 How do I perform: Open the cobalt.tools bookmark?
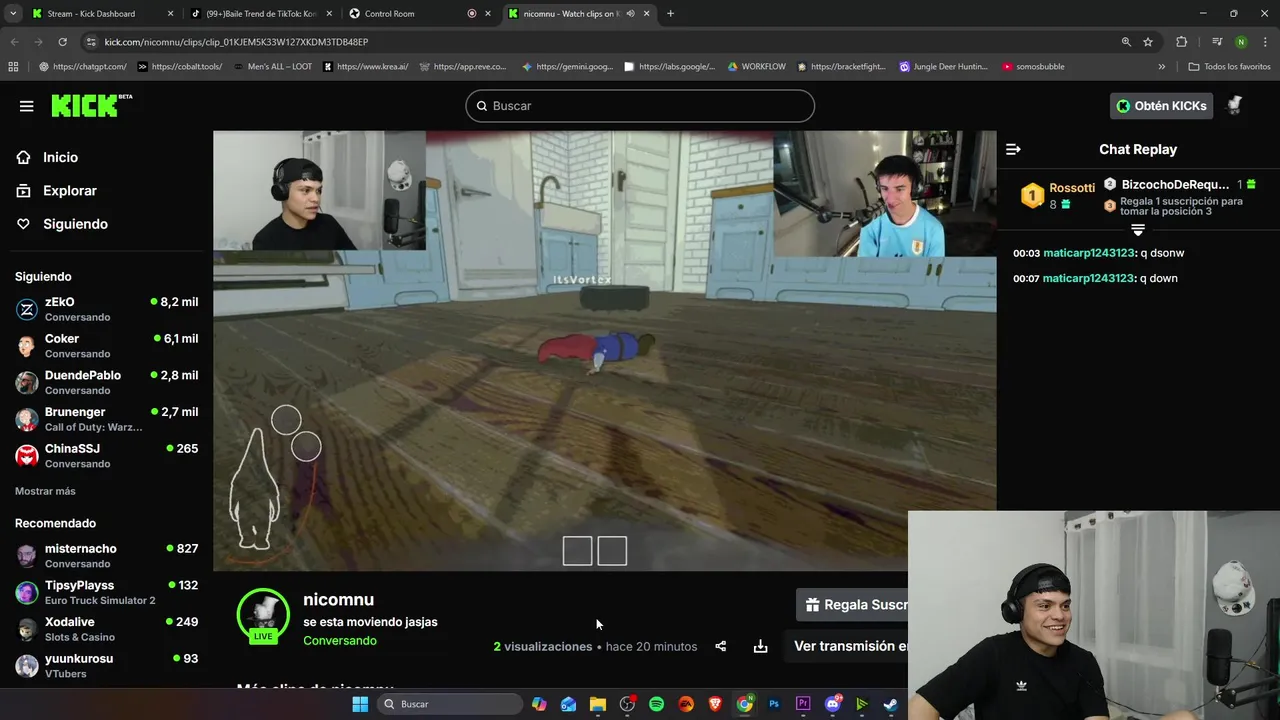point(180,67)
